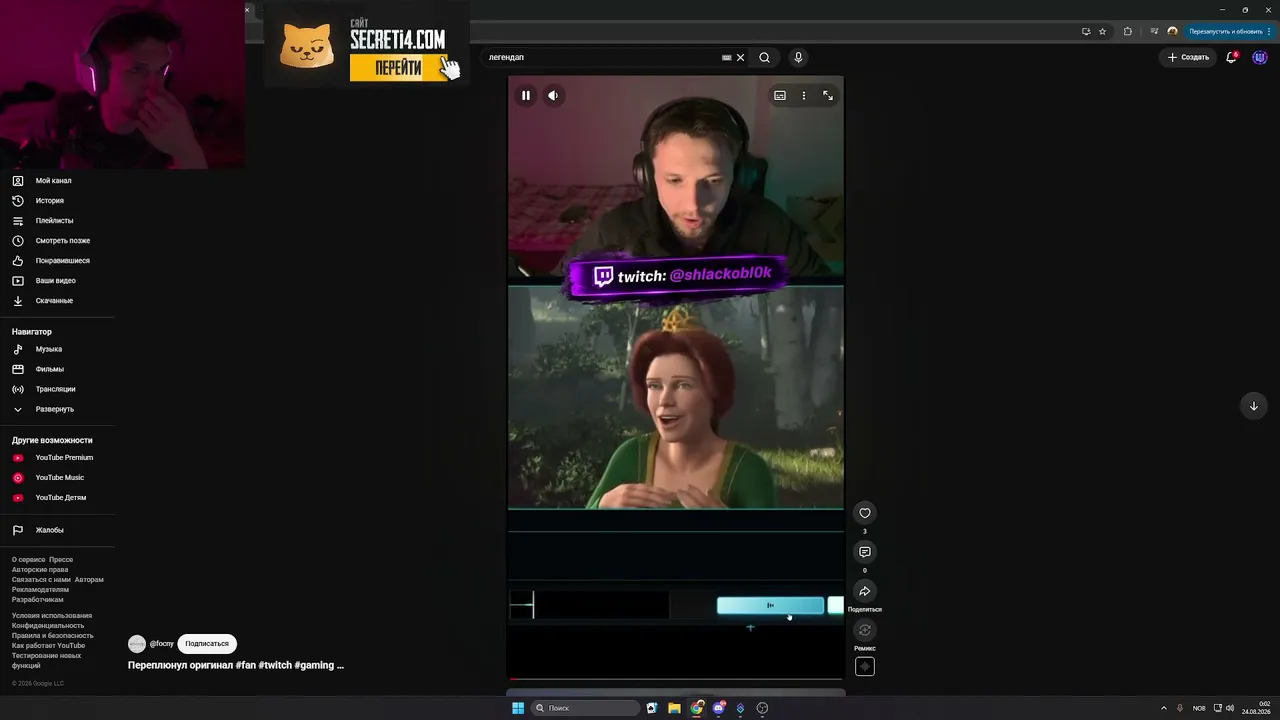Viewport: 1280px width, 720px height.
Task: Open the YouTube account avatar menu
Action: (1260, 58)
